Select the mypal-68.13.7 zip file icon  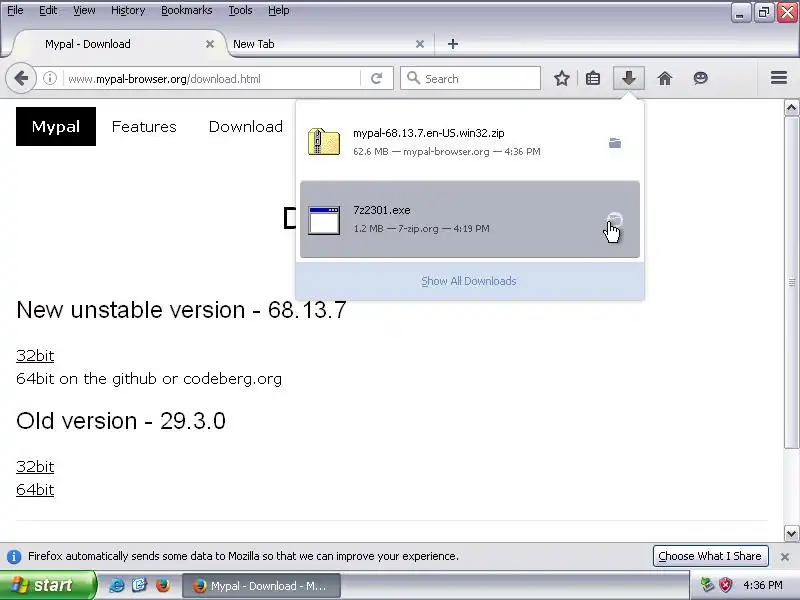point(324,142)
